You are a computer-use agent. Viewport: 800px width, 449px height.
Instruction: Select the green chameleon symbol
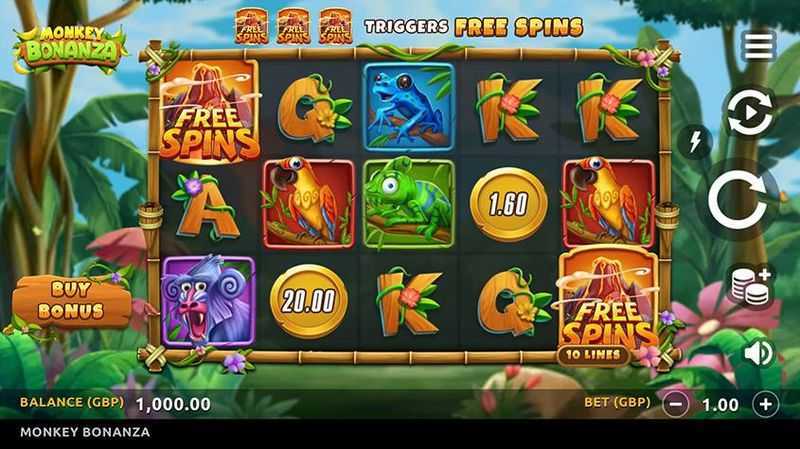pyautogui.click(x=409, y=203)
